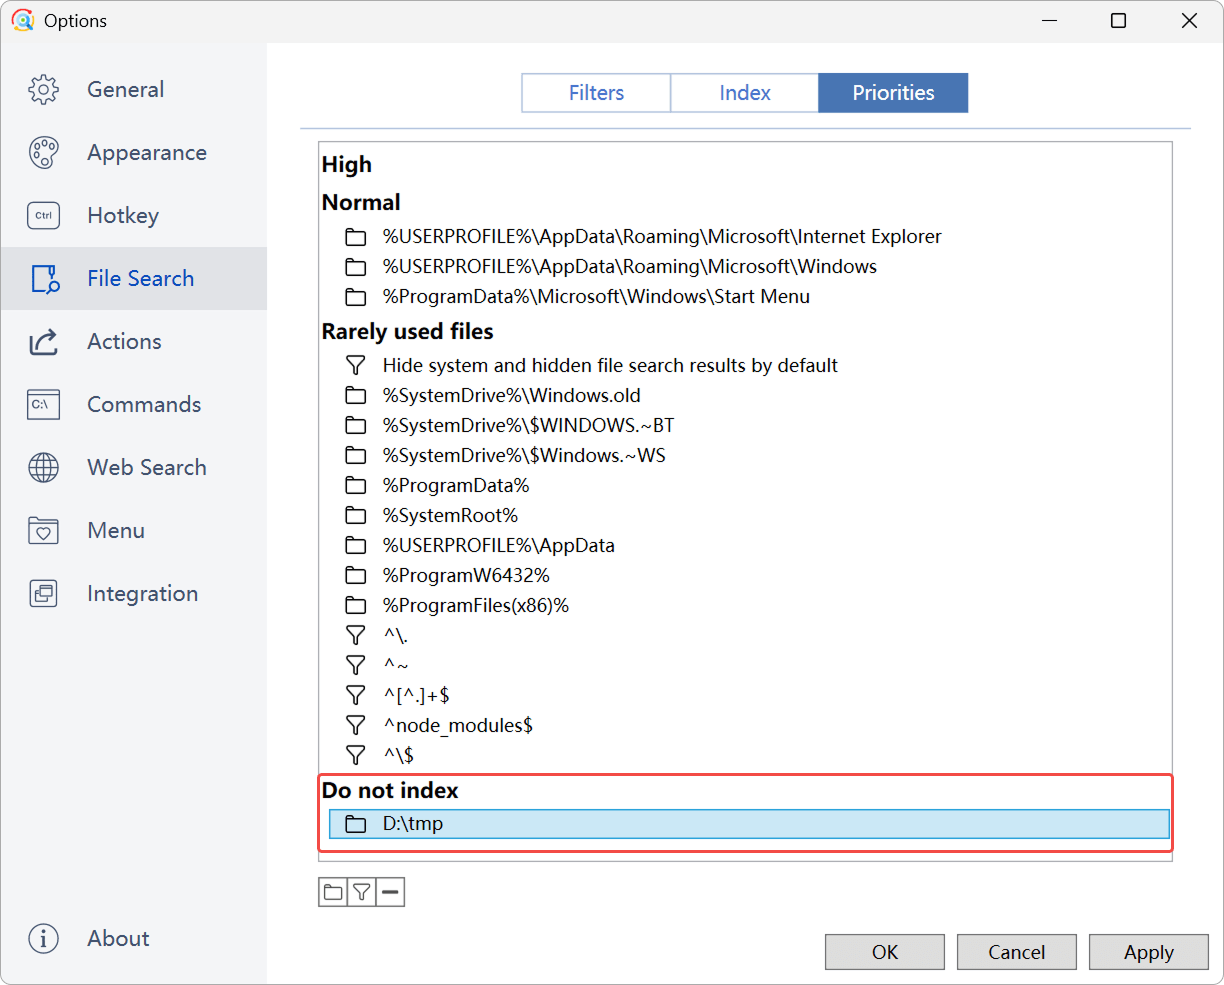This screenshot has height=985, width=1224.
Task: Select the ^\. filter entry
Action: (x=396, y=636)
